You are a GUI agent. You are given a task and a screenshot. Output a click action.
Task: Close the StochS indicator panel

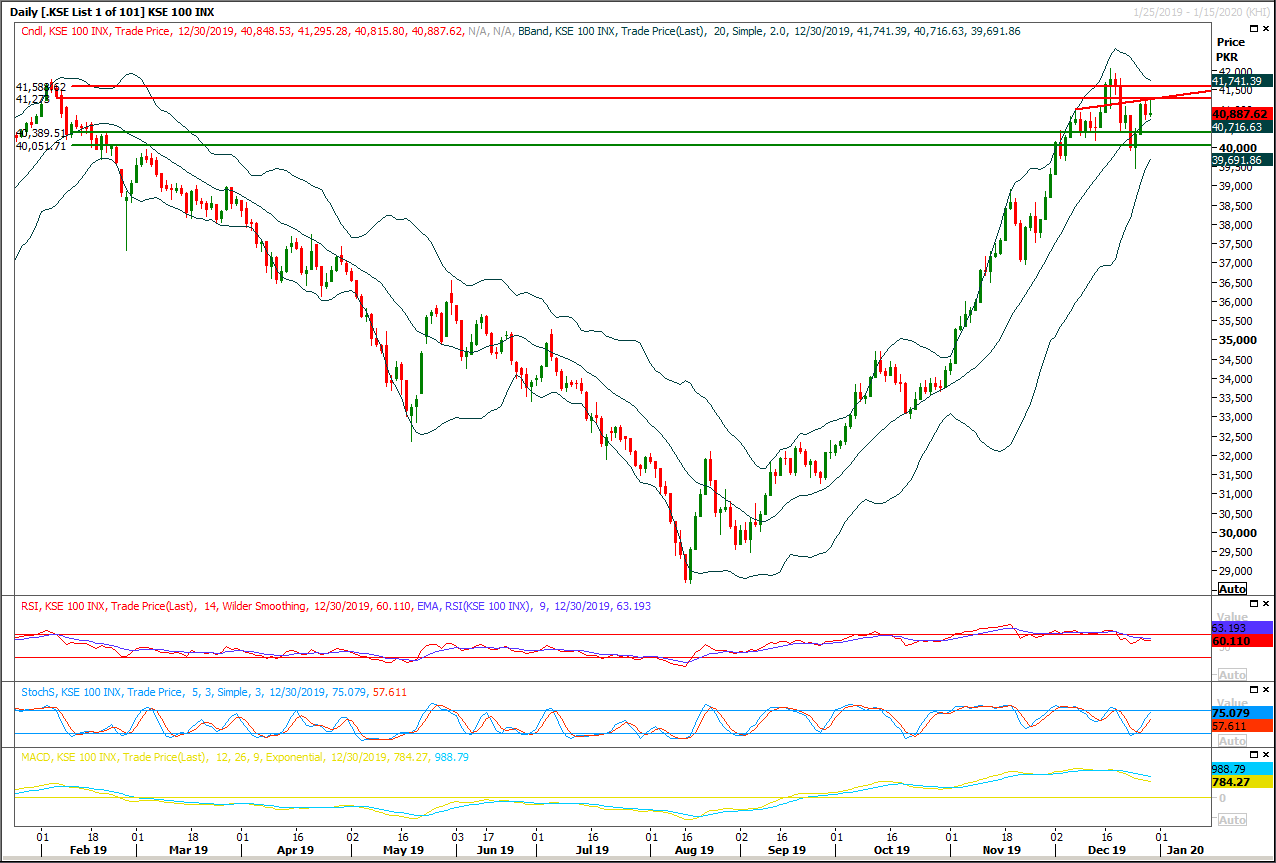1266,688
